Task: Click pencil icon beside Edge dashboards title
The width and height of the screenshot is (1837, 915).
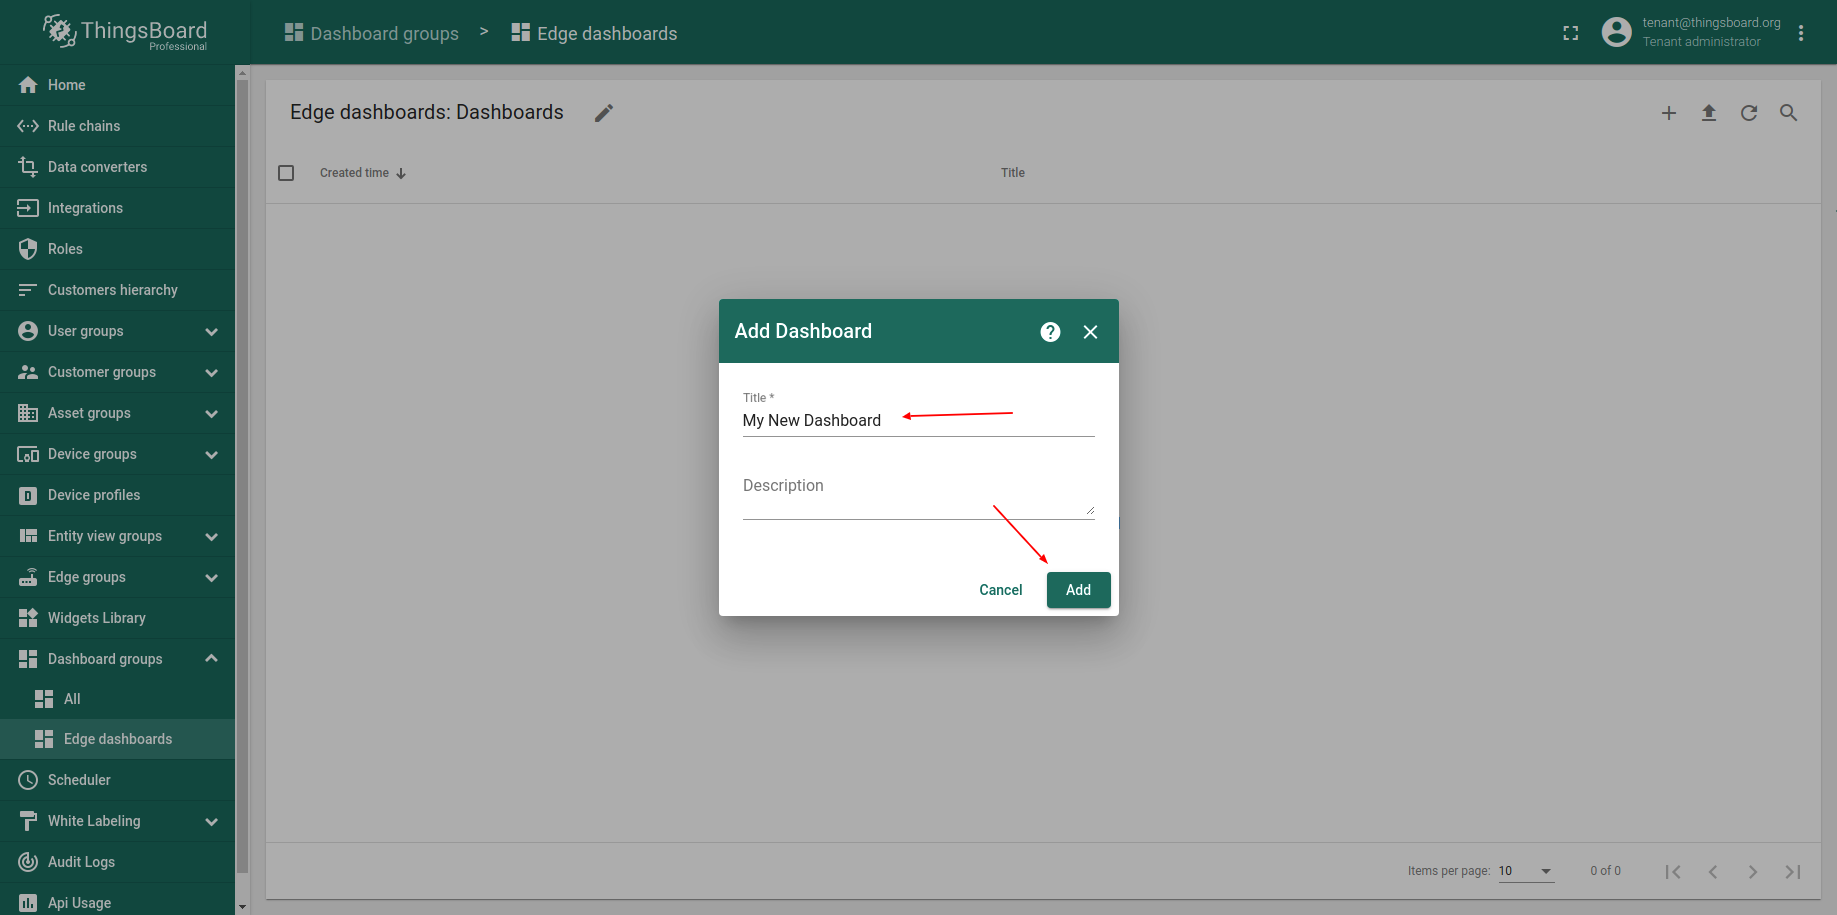Action: coord(604,113)
